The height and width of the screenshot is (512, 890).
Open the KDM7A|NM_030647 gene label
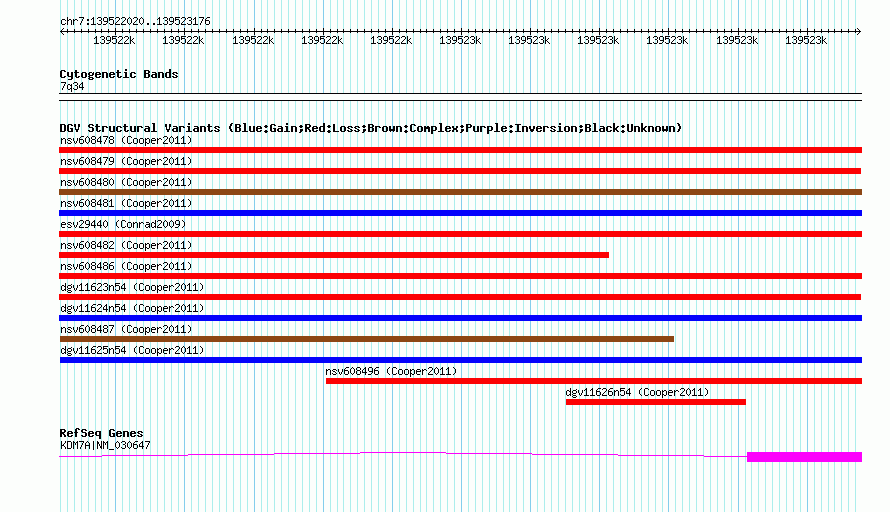105,446
